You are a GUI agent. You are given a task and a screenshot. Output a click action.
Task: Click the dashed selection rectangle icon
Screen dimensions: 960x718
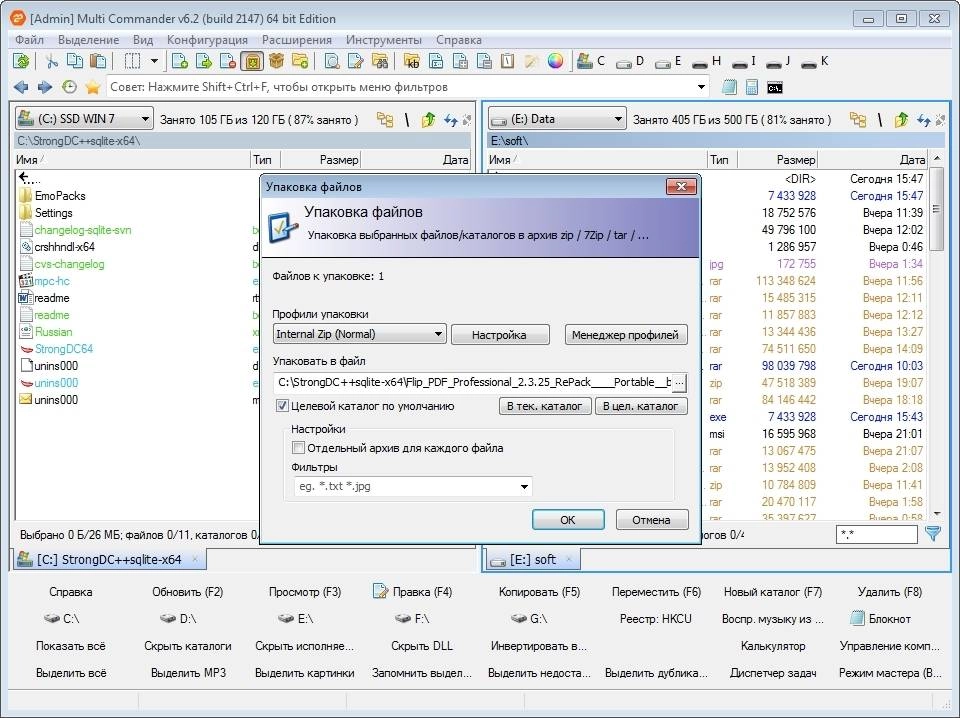tap(132, 61)
